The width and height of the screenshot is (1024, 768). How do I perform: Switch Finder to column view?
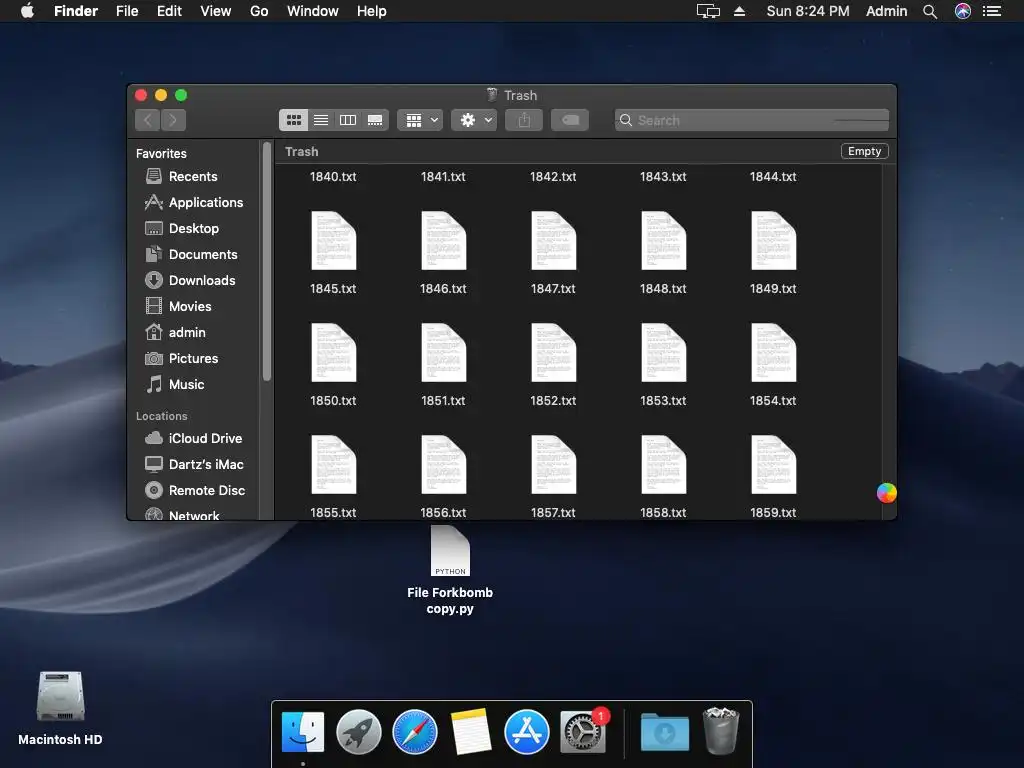pyautogui.click(x=348, y=120)
